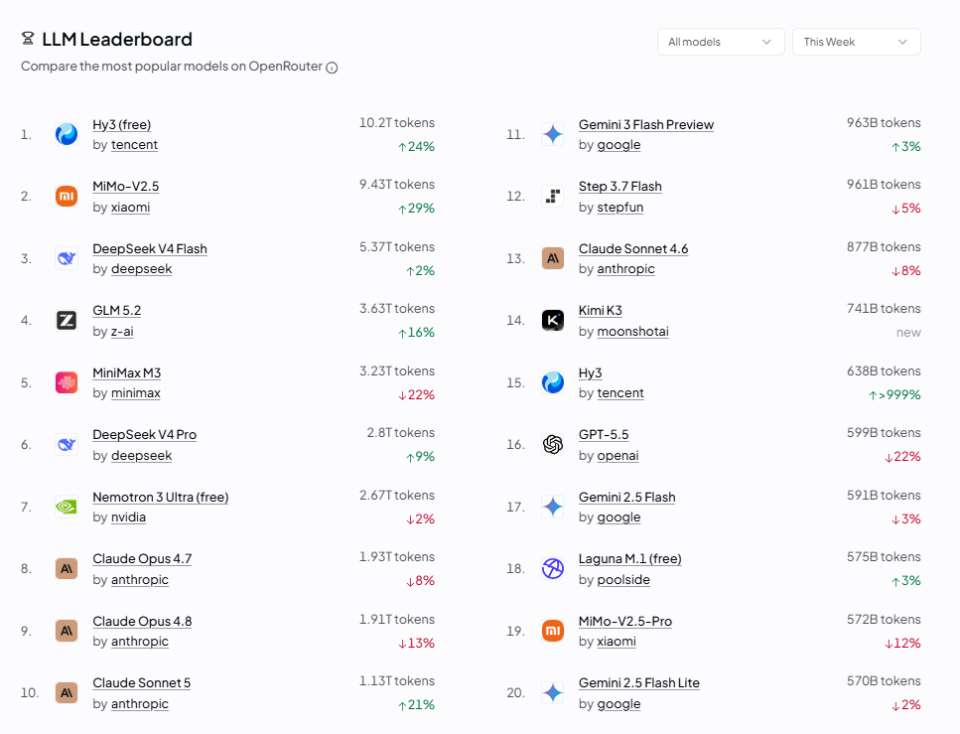Viewport: 960px width, 734px height.
Task: Open the Claude Sonnet 5 model link
Action: click(x=141, y=683)
